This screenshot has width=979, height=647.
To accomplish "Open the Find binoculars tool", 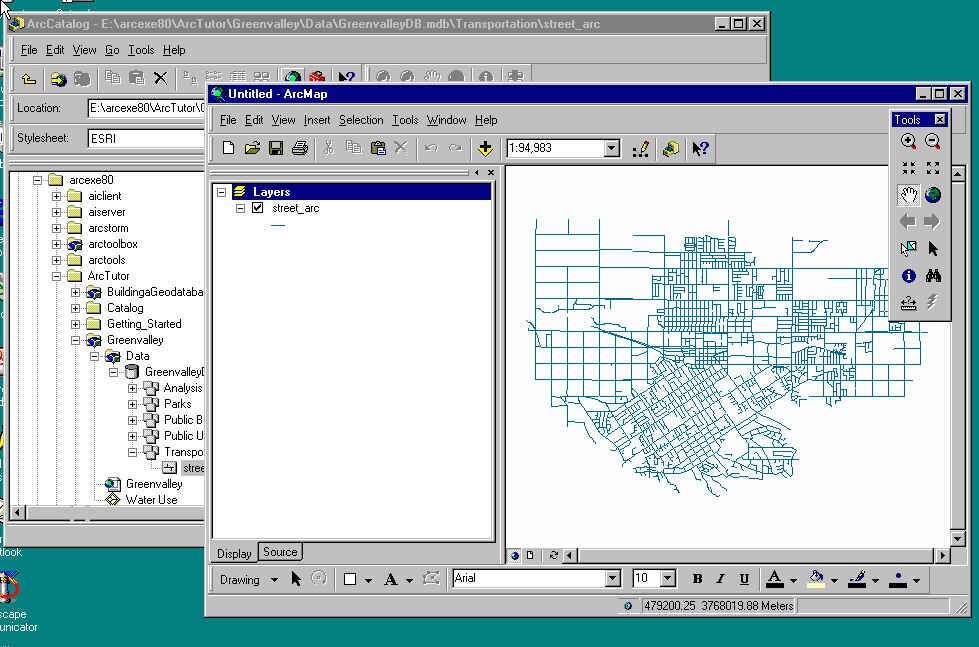I will [933, 275].
